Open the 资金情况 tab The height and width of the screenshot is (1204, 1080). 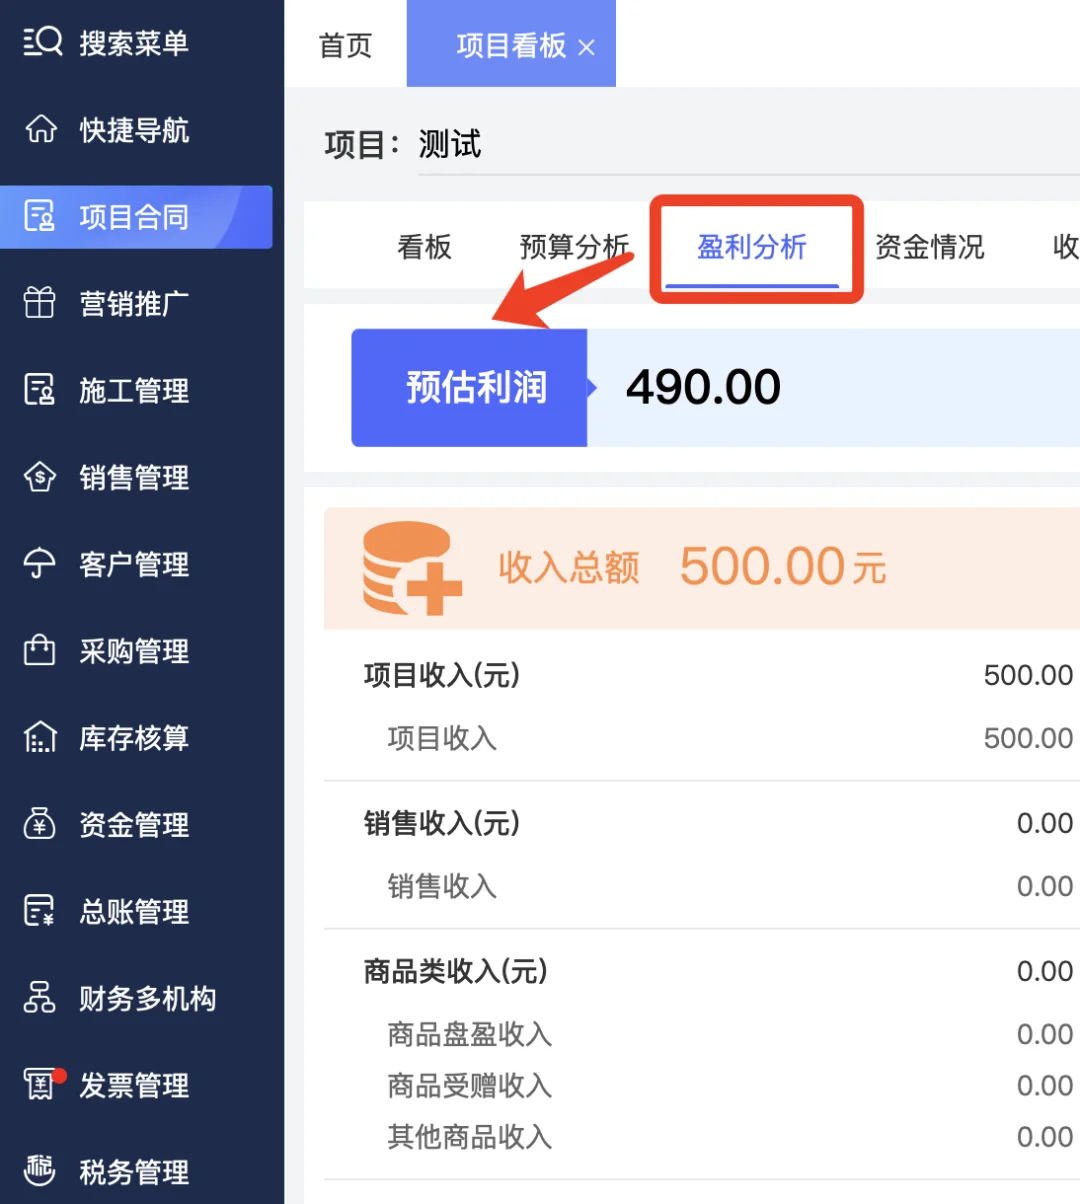930,247
